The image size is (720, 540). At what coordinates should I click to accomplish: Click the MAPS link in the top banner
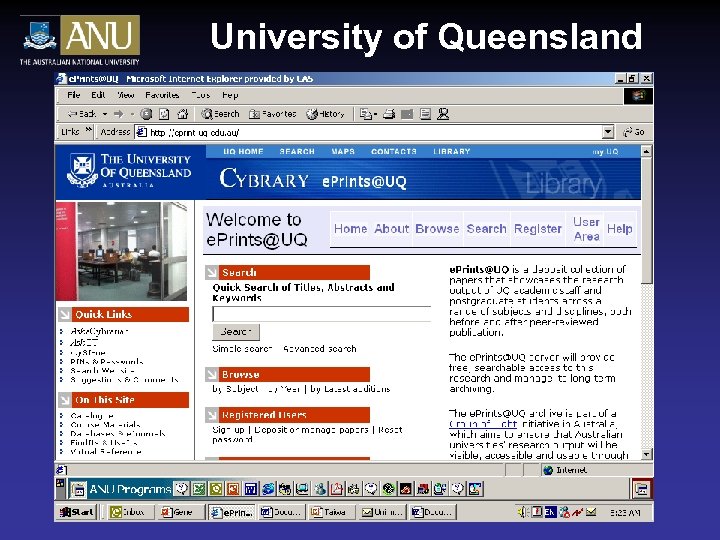pos(343,151)
